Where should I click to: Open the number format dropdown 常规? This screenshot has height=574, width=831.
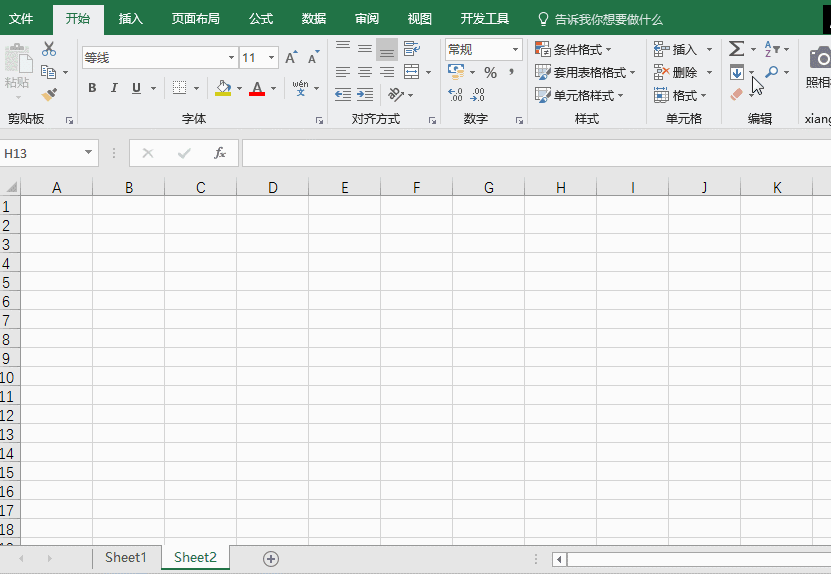tap(516, 49)
